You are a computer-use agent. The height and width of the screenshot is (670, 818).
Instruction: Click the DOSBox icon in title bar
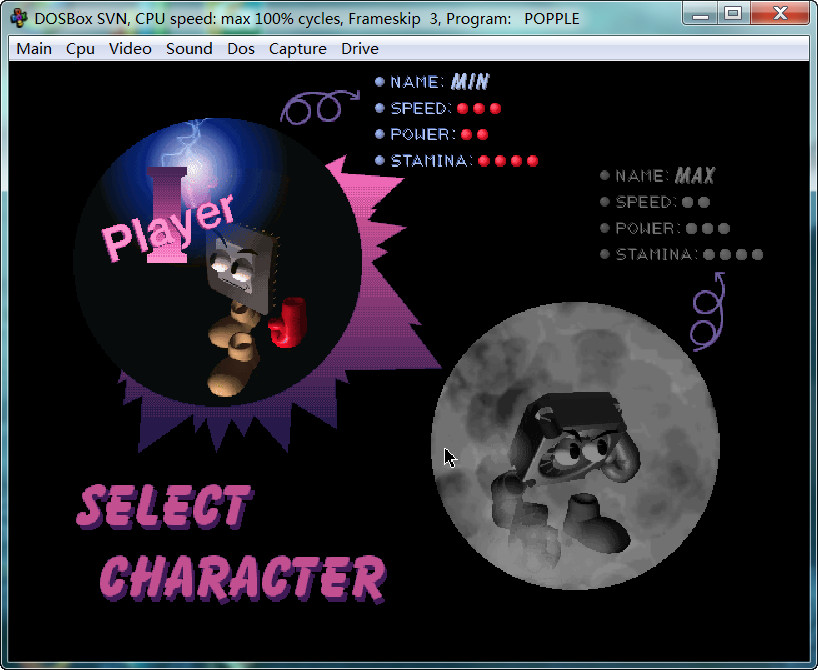click(19, 18)
